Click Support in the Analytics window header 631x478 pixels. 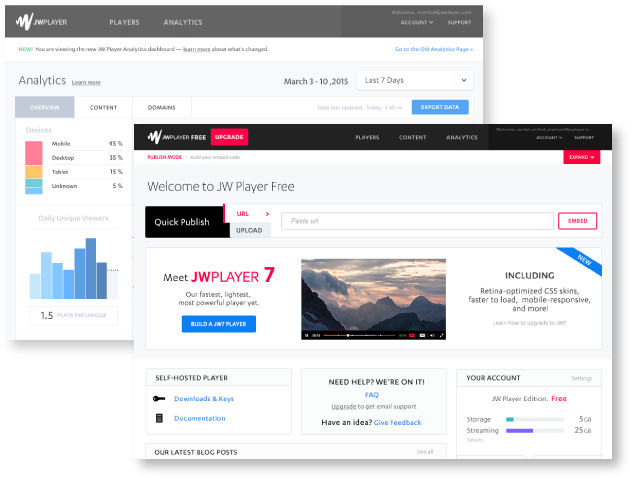pyautogui.click(x=459, y=23)
